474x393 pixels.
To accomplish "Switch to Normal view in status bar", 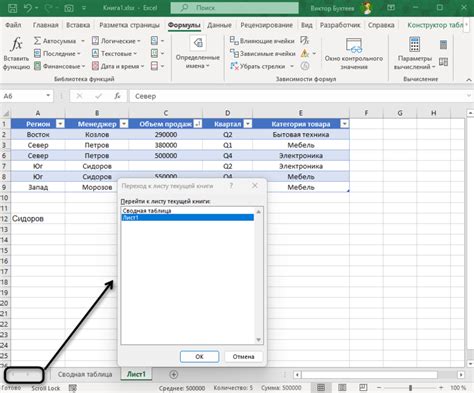I will click(x=321, y=388).
